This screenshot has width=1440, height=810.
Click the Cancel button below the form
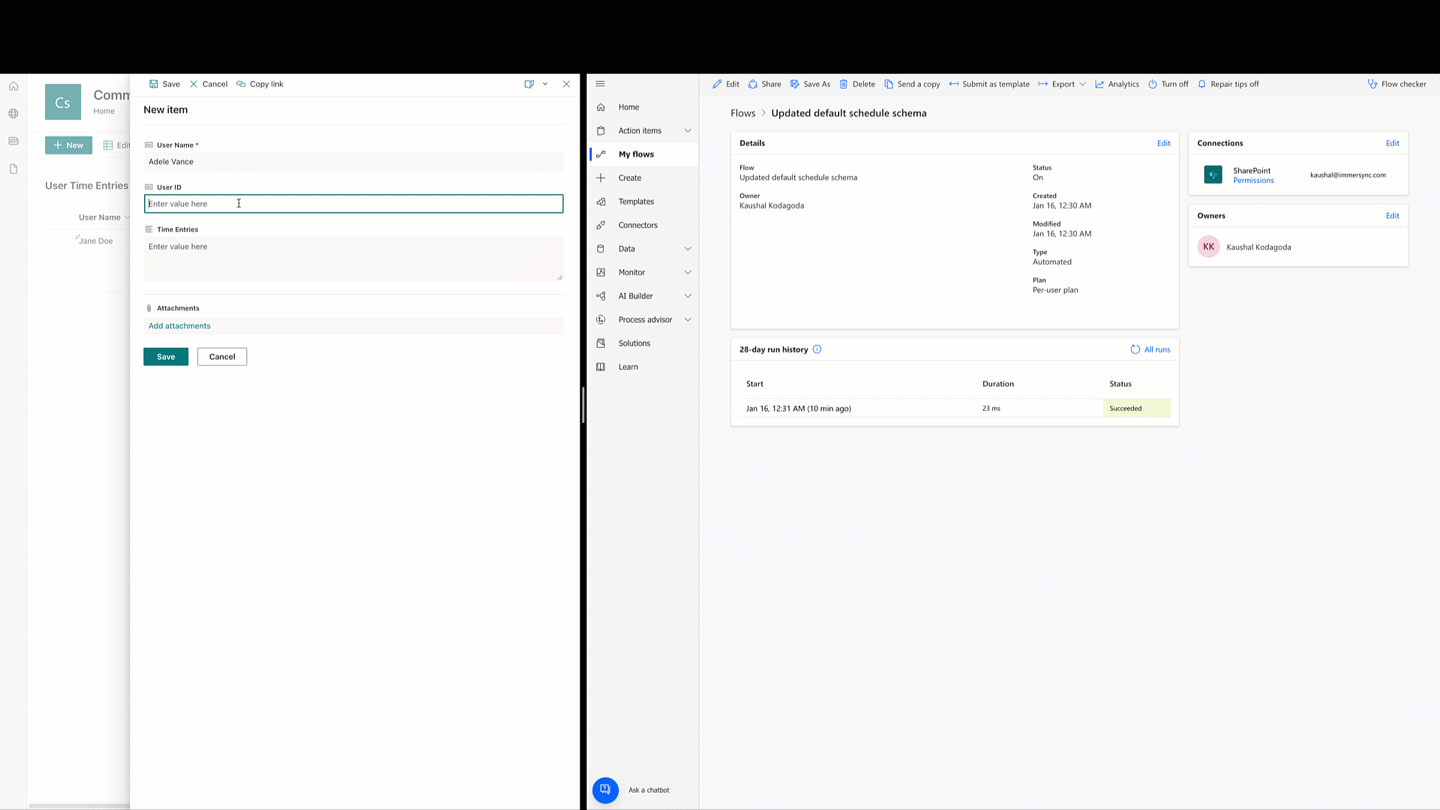(222, 357)
